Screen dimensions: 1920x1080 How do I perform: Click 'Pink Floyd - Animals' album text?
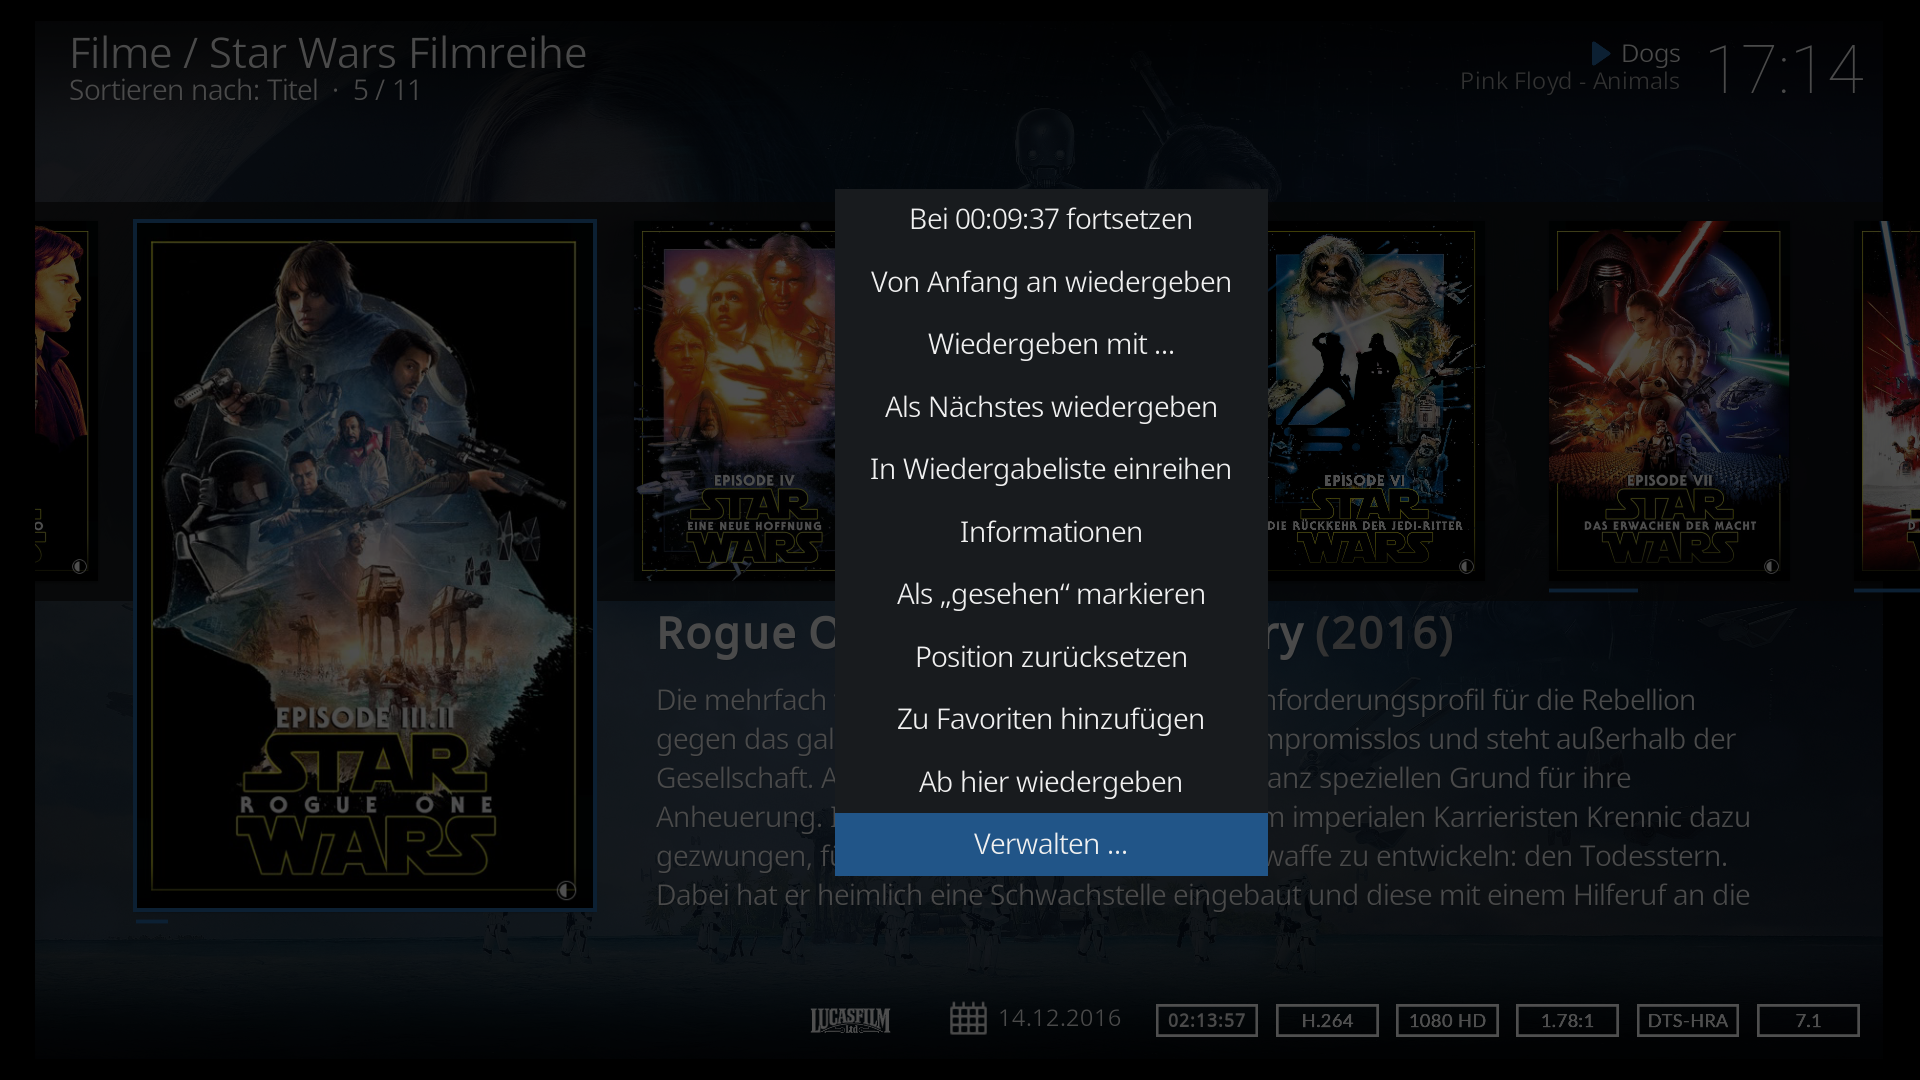pos(1570,81)
